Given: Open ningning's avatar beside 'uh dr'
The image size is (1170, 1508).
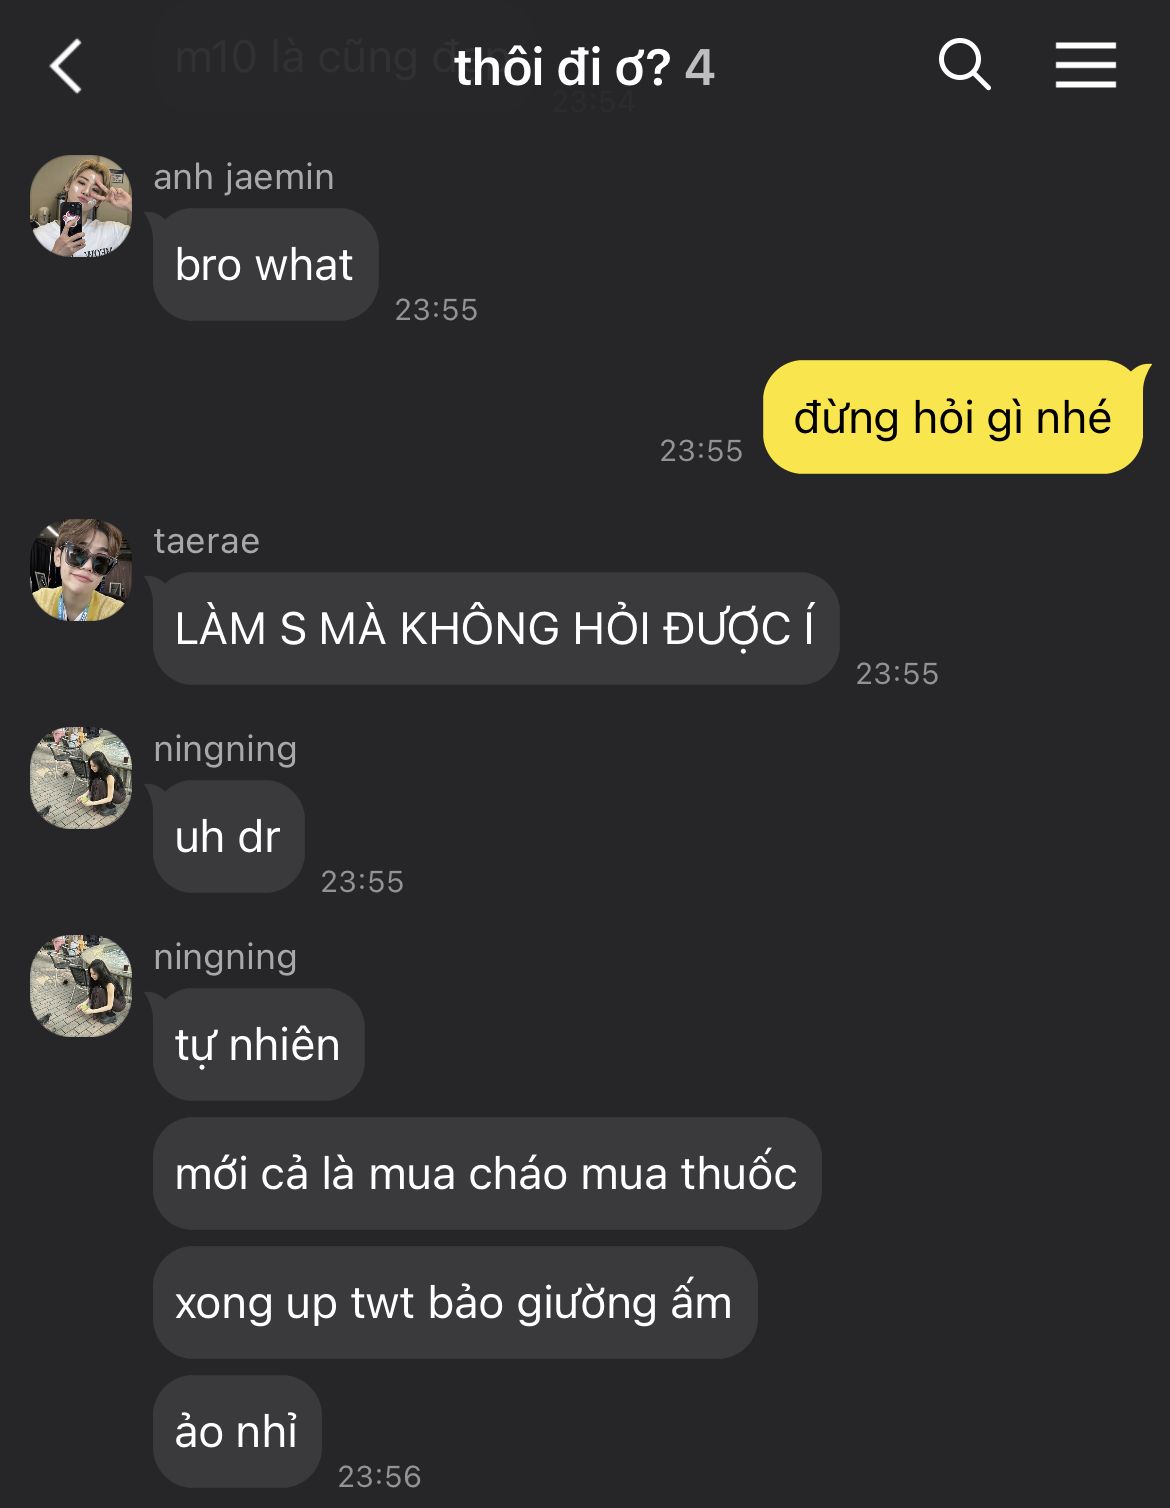Looking at the screenshot, I should (x=81, y=778).
